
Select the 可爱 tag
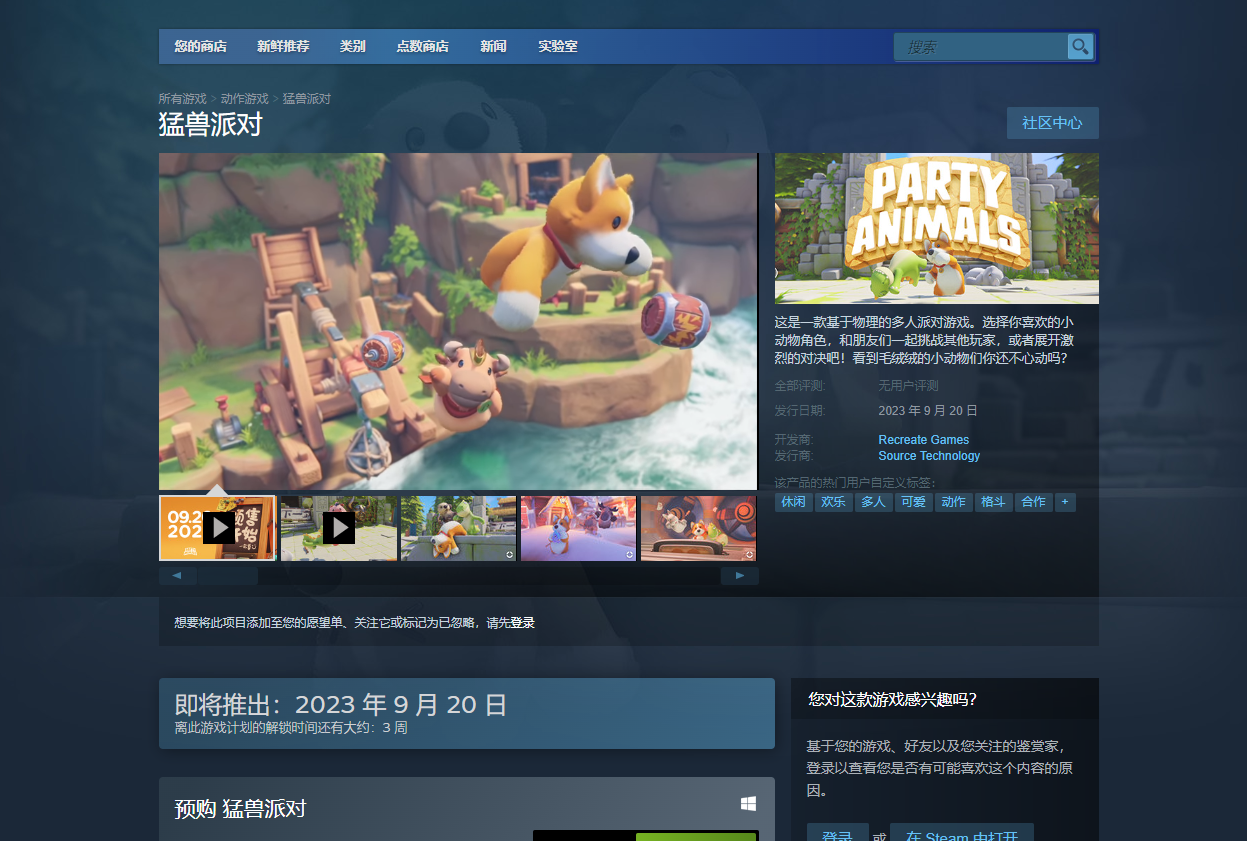[x=914, y=502]
